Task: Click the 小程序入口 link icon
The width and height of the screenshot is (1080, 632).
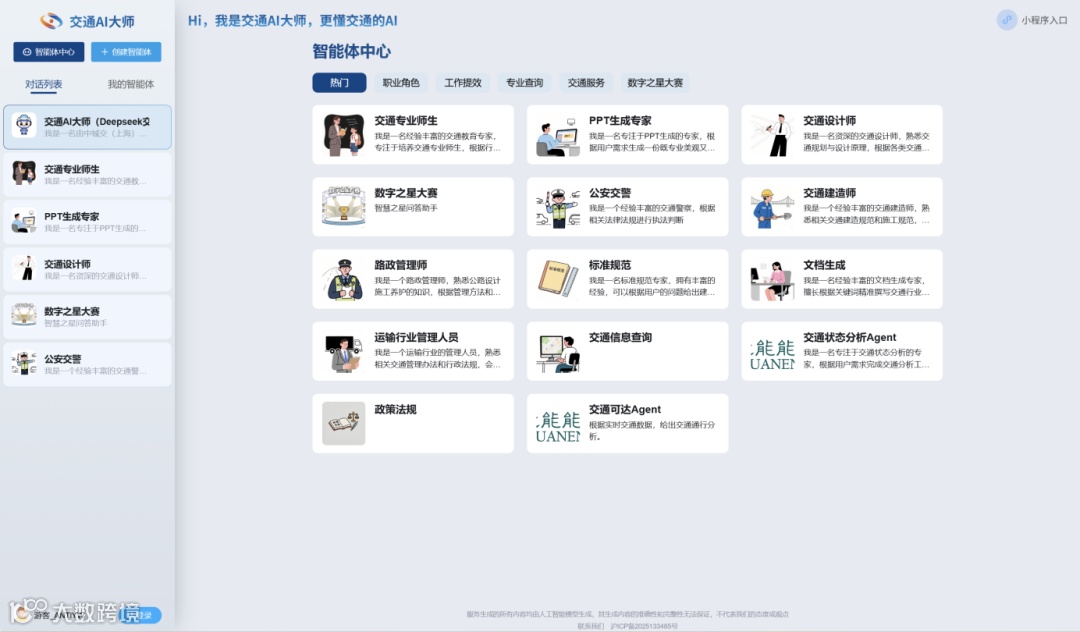Action: 1006,20
